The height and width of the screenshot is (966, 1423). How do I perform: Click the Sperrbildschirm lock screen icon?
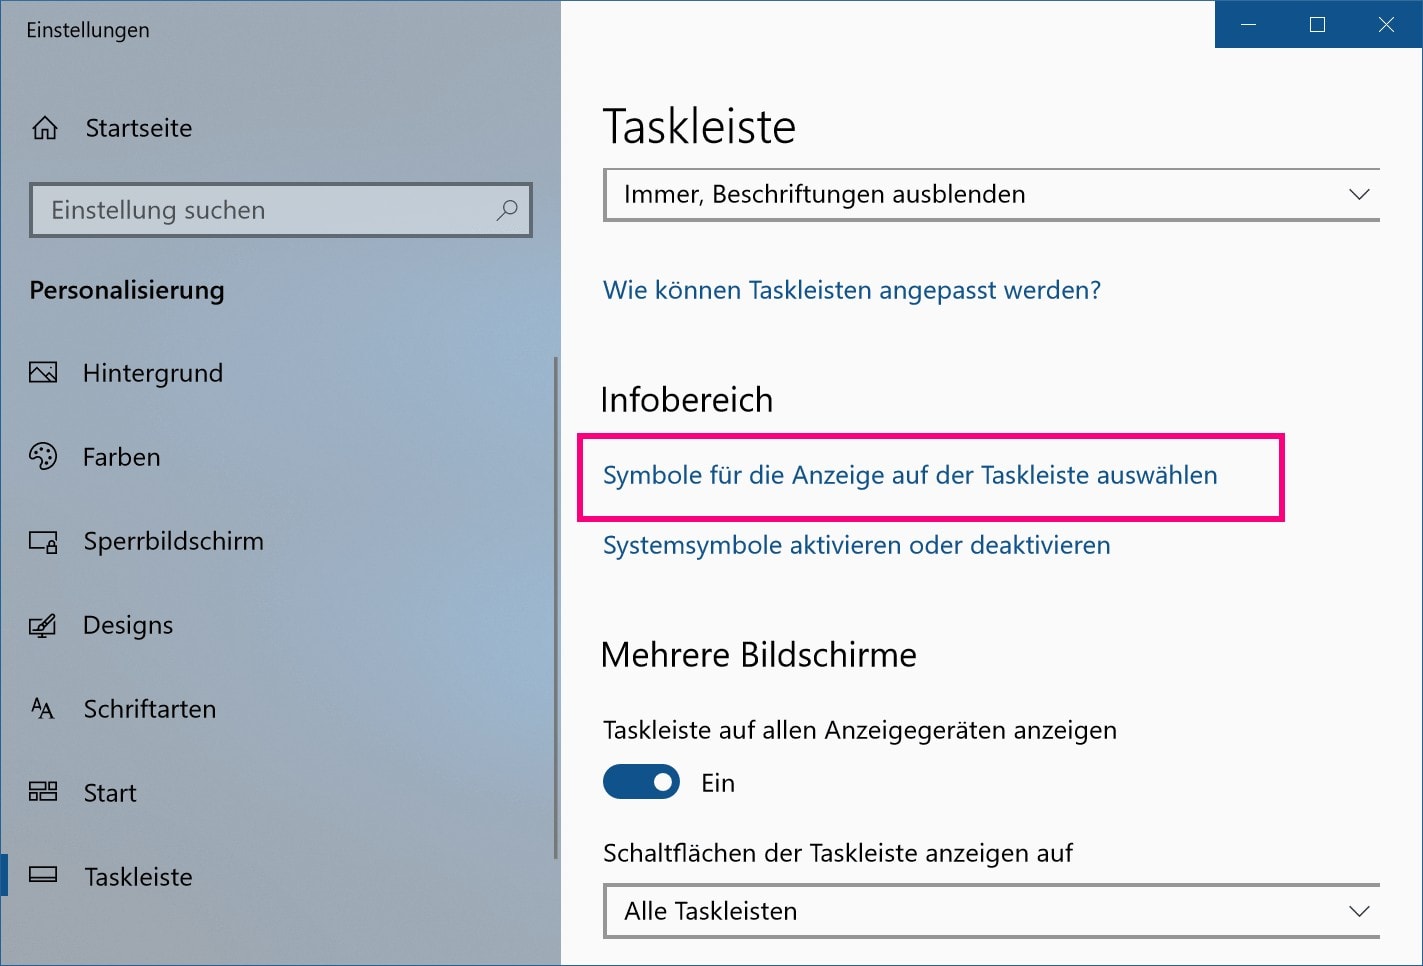43,541
